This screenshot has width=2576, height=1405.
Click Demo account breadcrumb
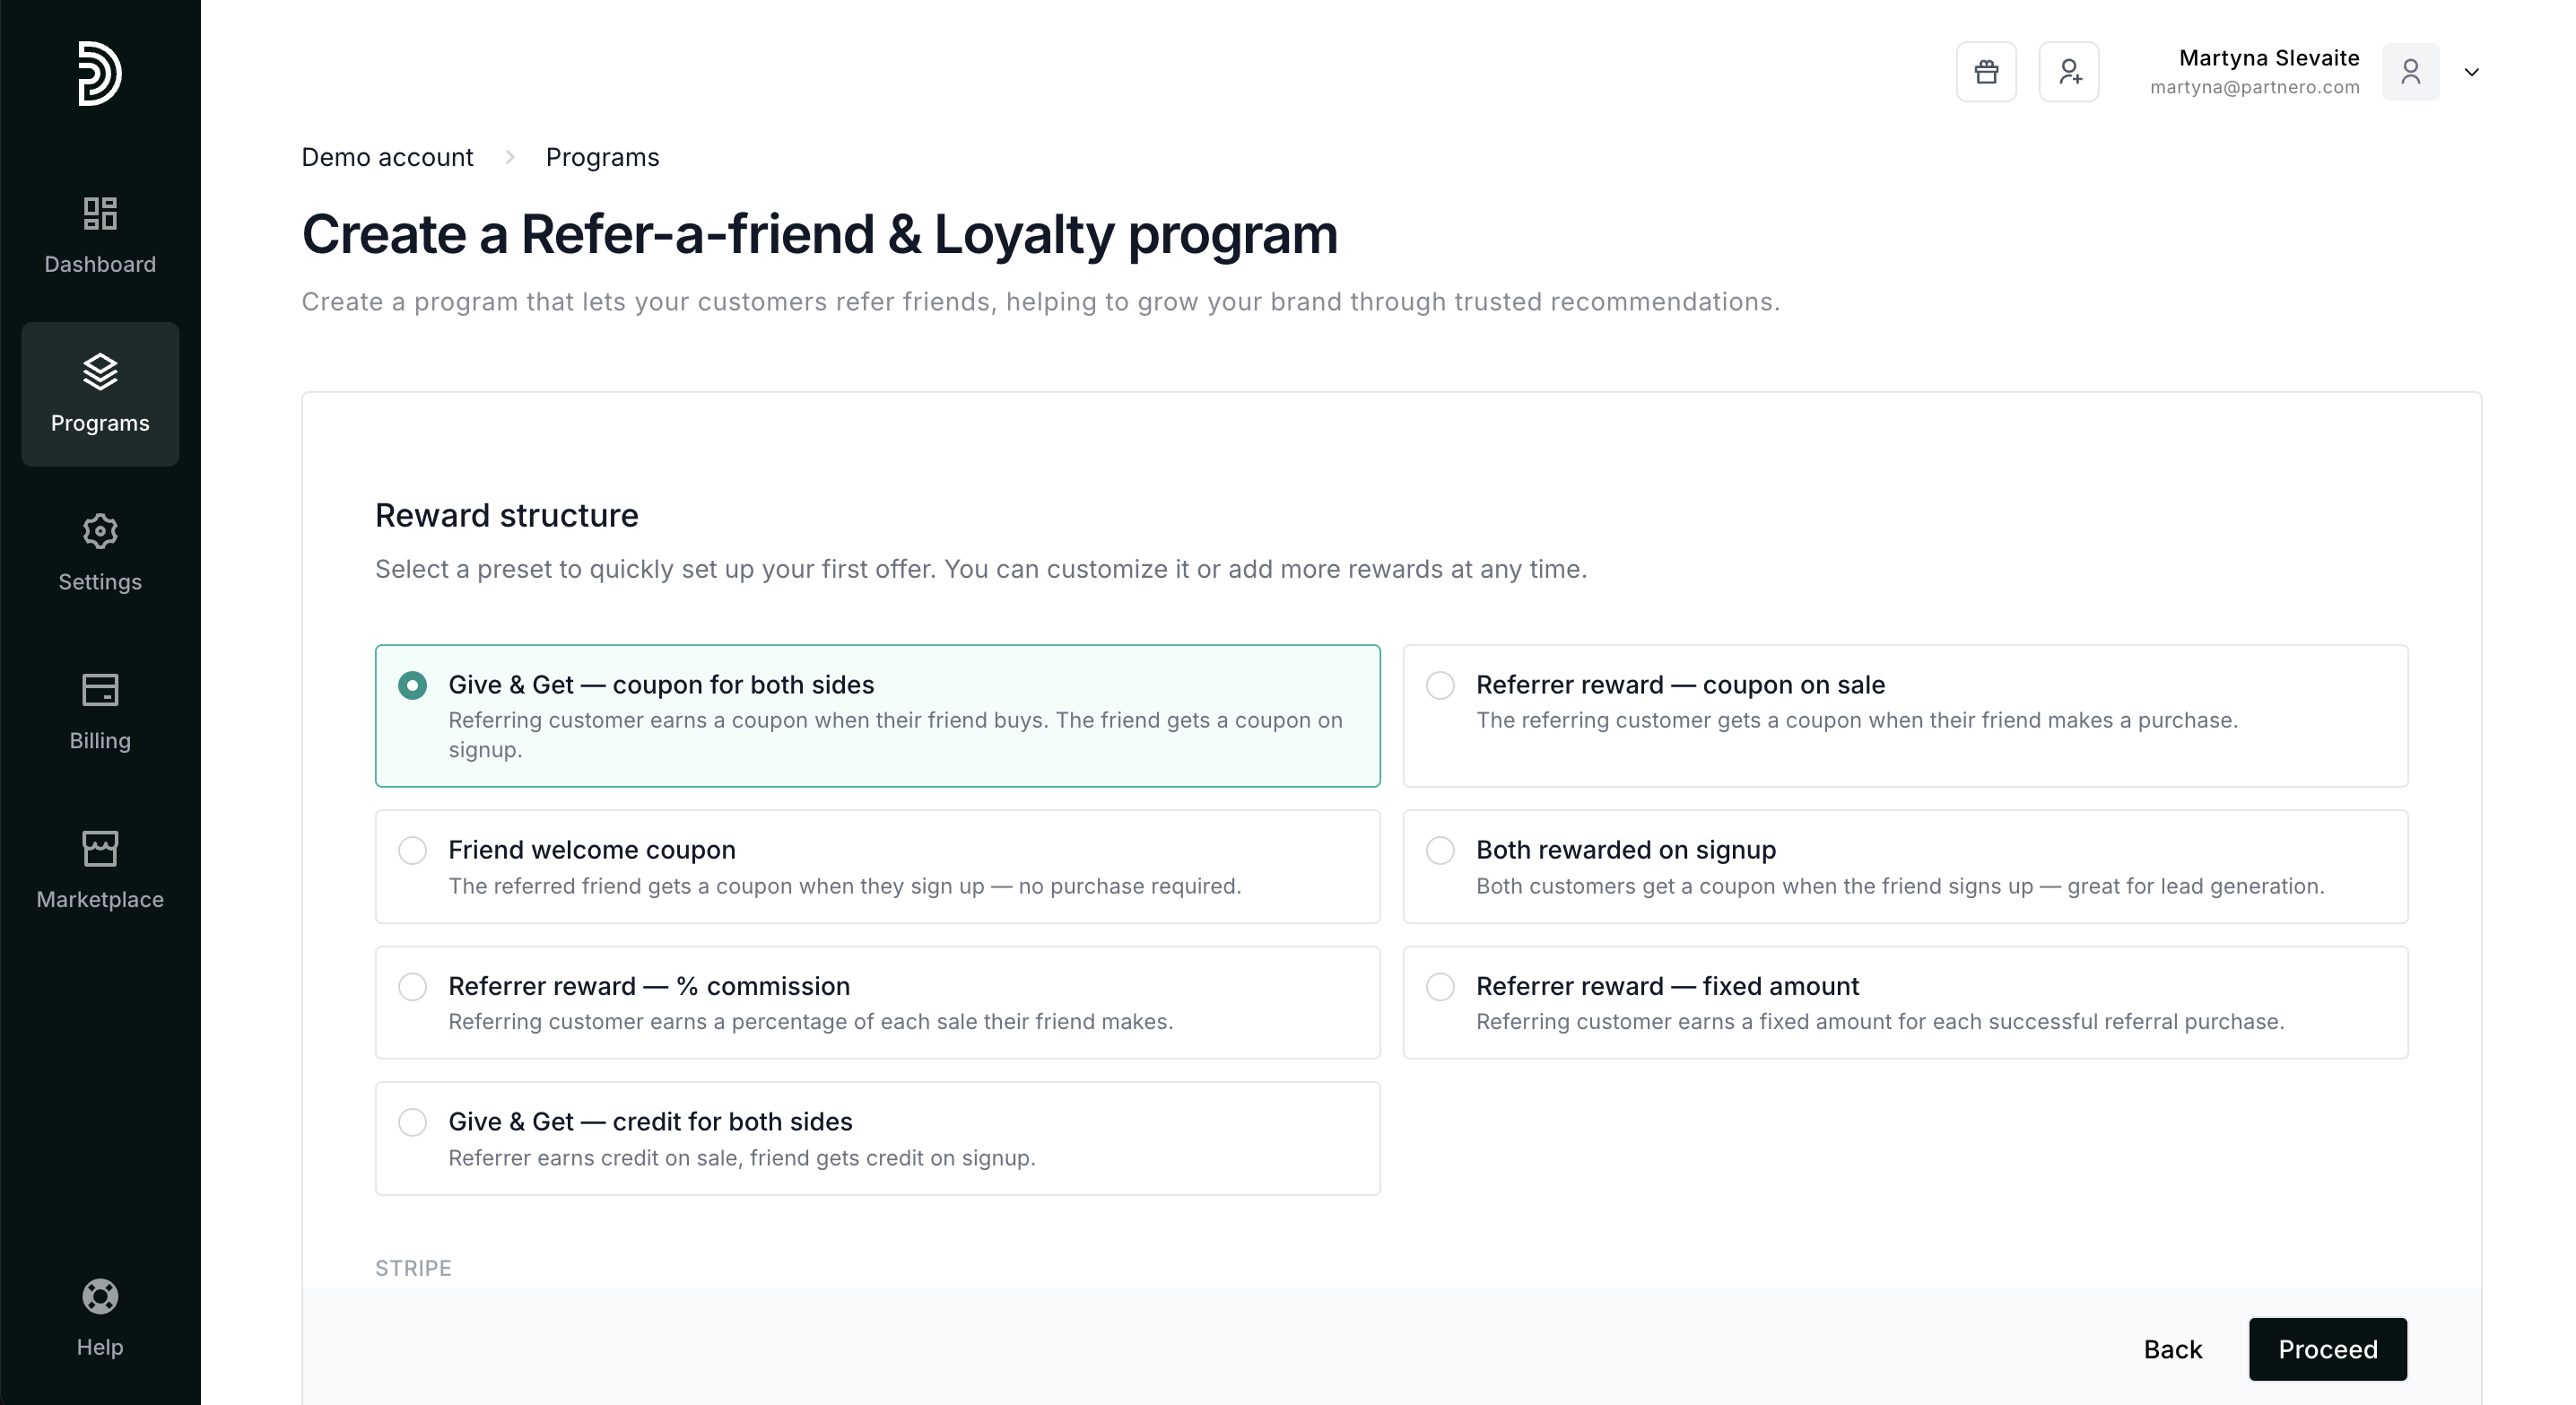click(x=387, y=157)
